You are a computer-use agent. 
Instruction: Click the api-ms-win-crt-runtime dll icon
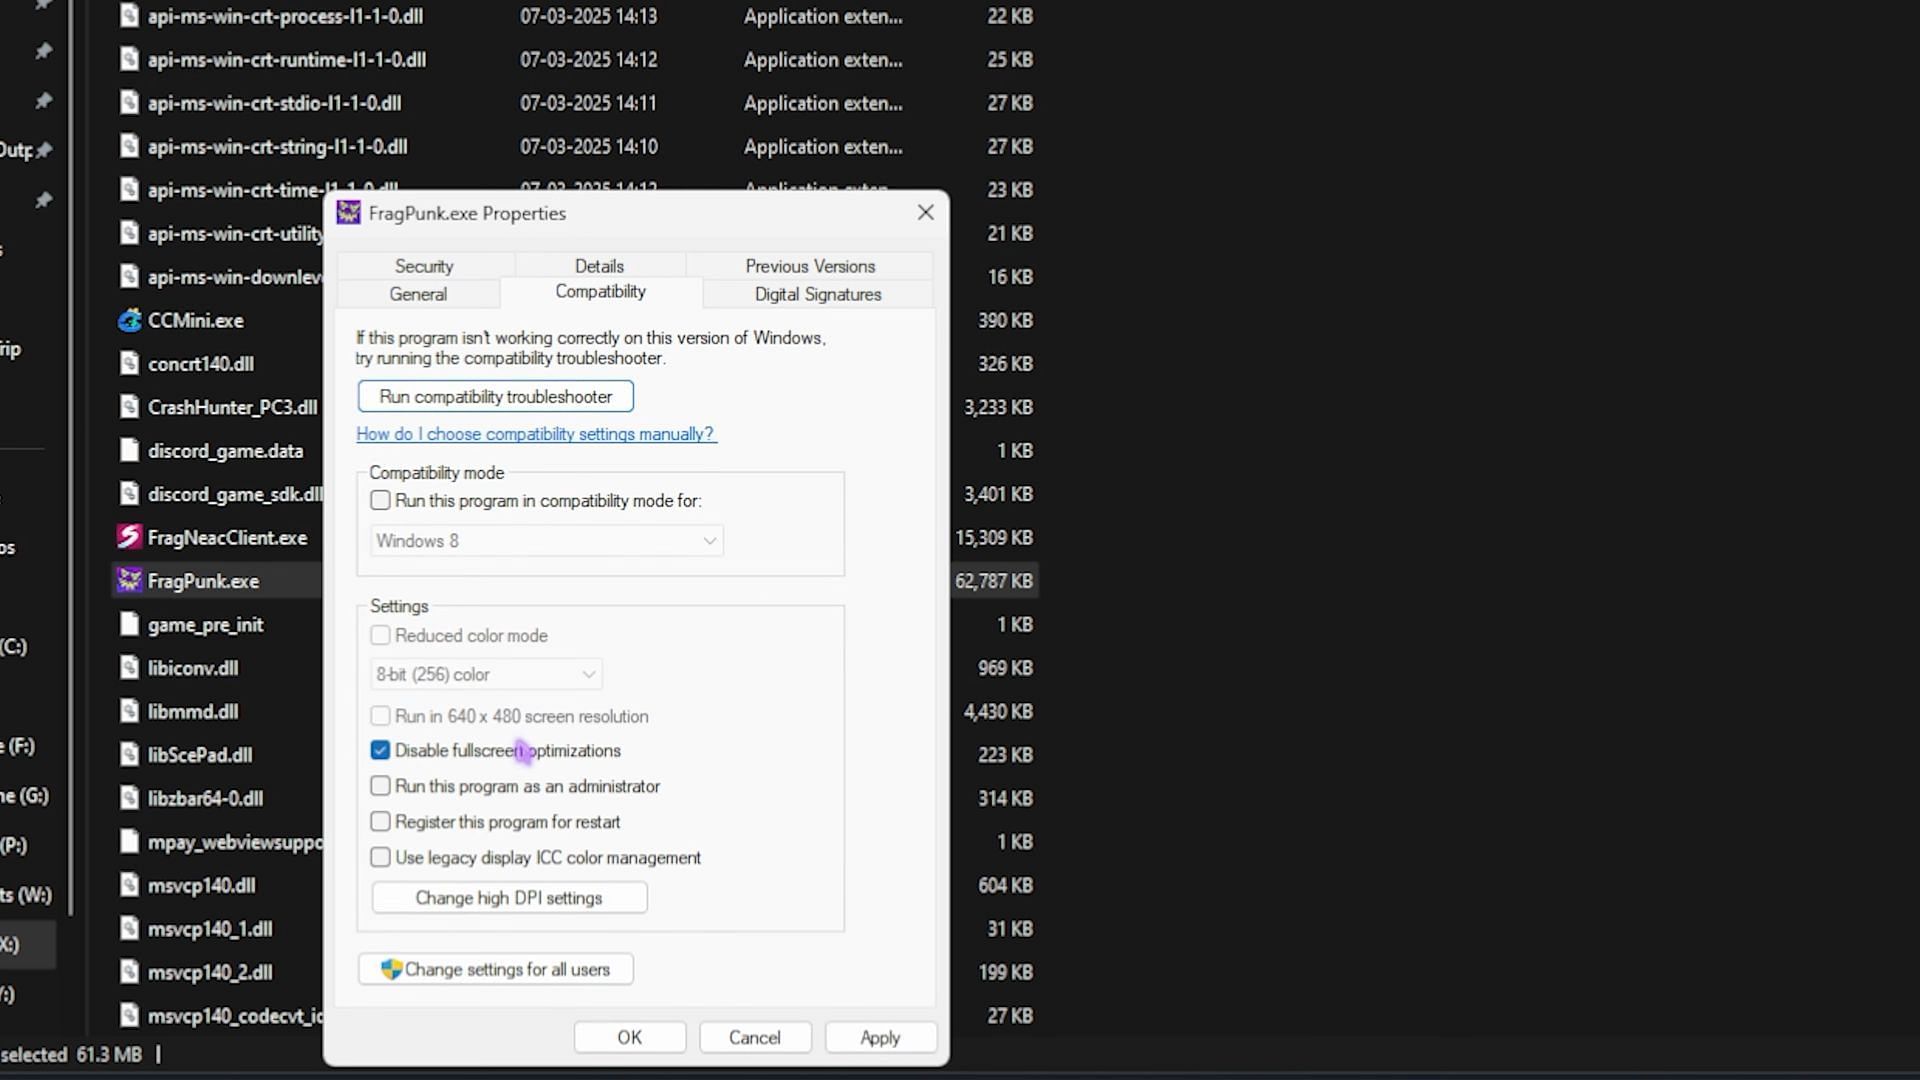pyautogui.click(x=129, y=59)
